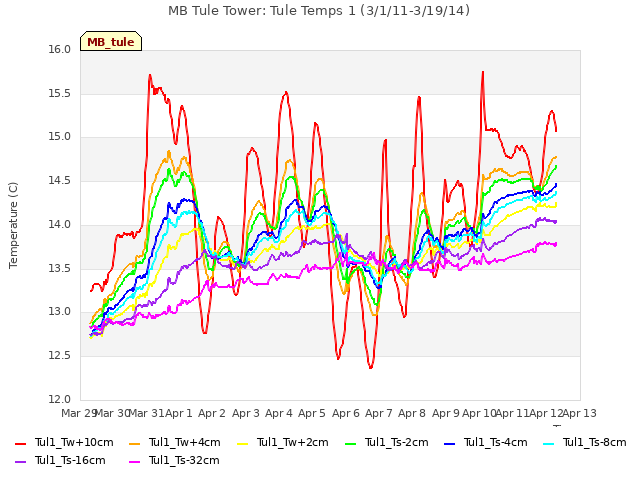Click the blue Tul1_Ts-4cm legend swatch
The height and width of the screenshot is (480, 640).
[449, 444]
